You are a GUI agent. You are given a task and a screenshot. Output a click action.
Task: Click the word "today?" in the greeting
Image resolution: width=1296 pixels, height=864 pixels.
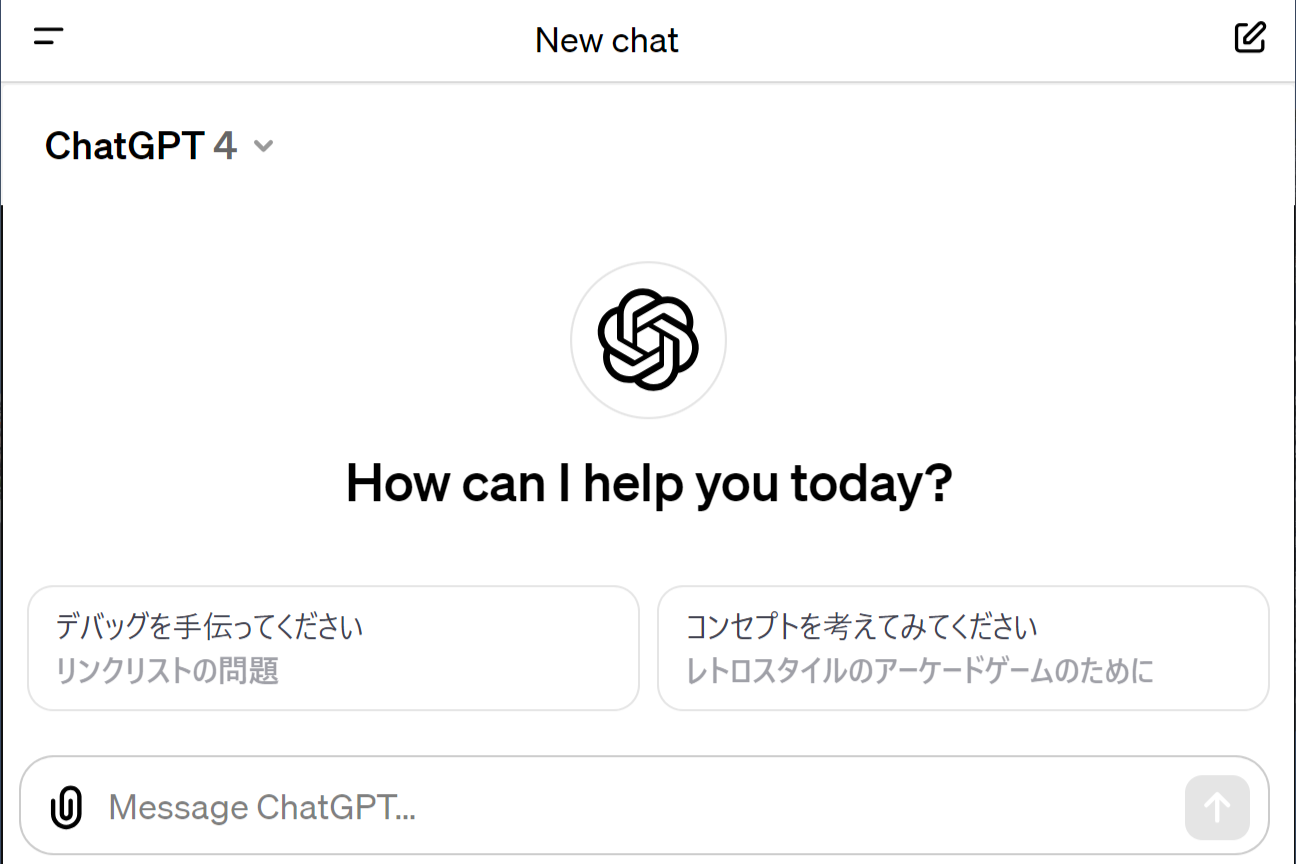click(871, 484)
